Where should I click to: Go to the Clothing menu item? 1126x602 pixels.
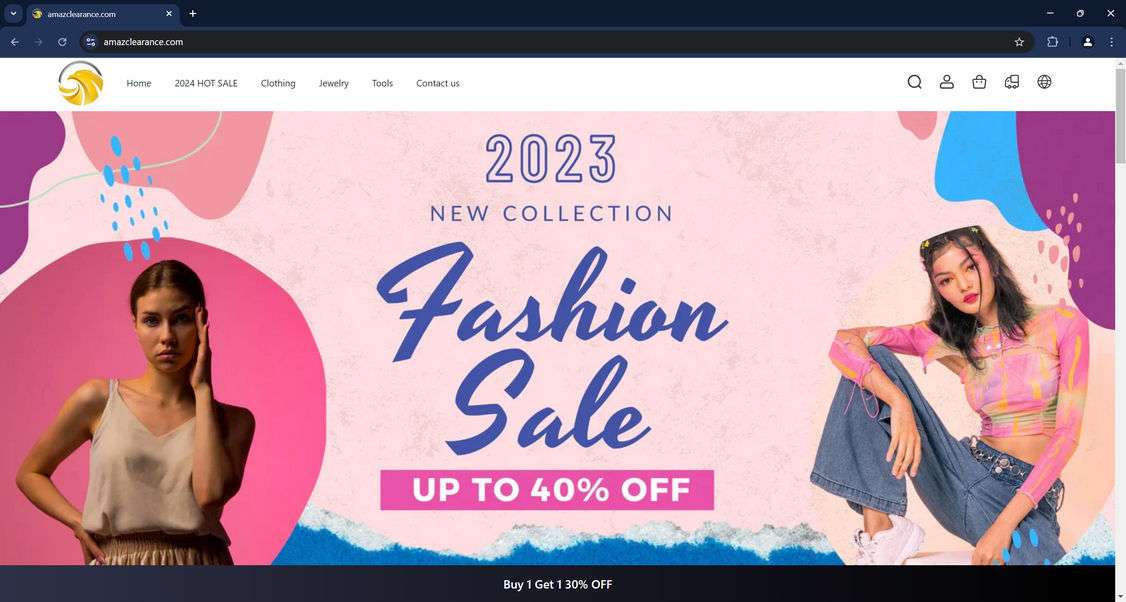(x=278, y=83)
